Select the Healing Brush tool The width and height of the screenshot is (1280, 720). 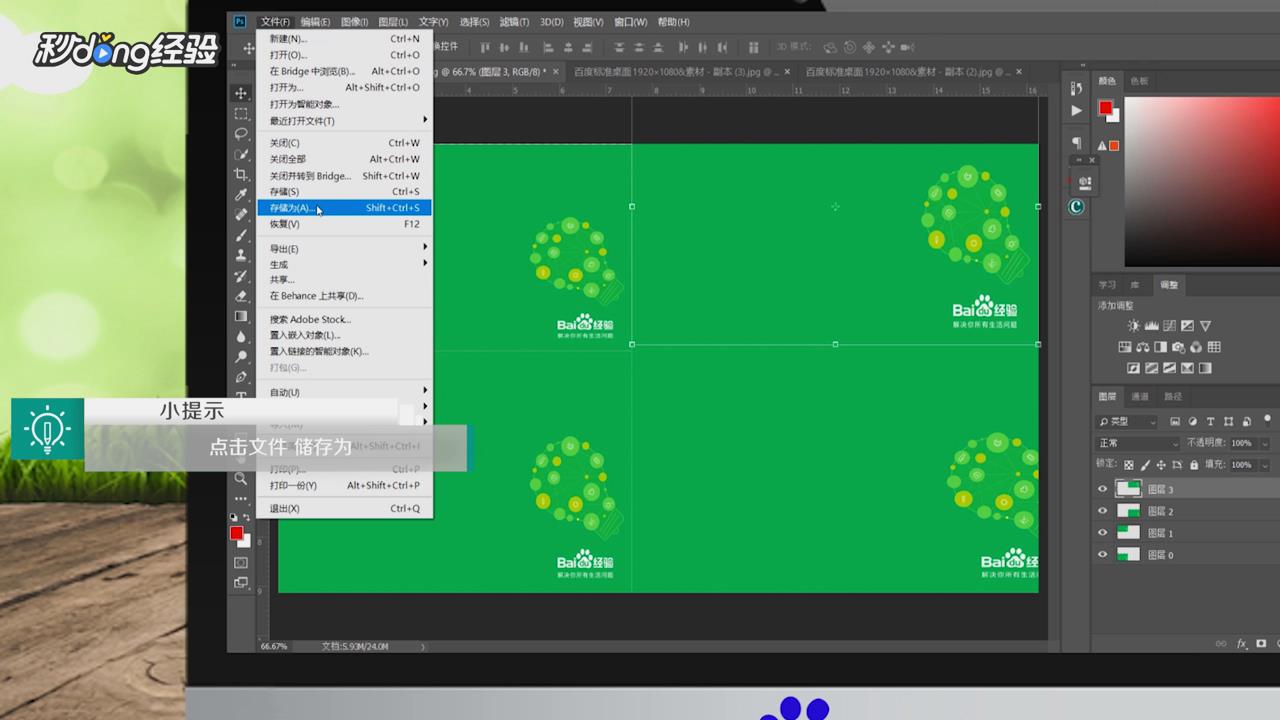pos(241,214)
